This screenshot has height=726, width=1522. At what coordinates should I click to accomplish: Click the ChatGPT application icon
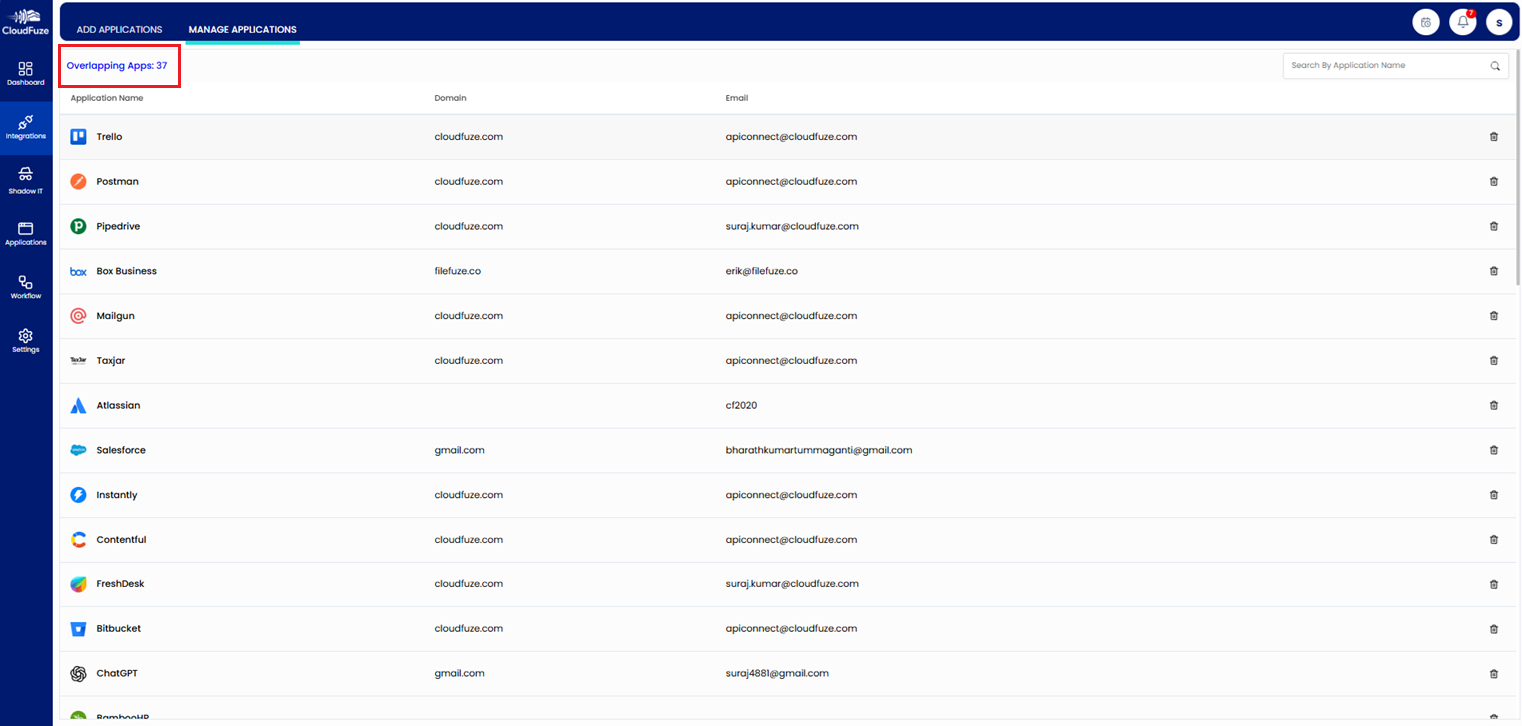(78, 673)
